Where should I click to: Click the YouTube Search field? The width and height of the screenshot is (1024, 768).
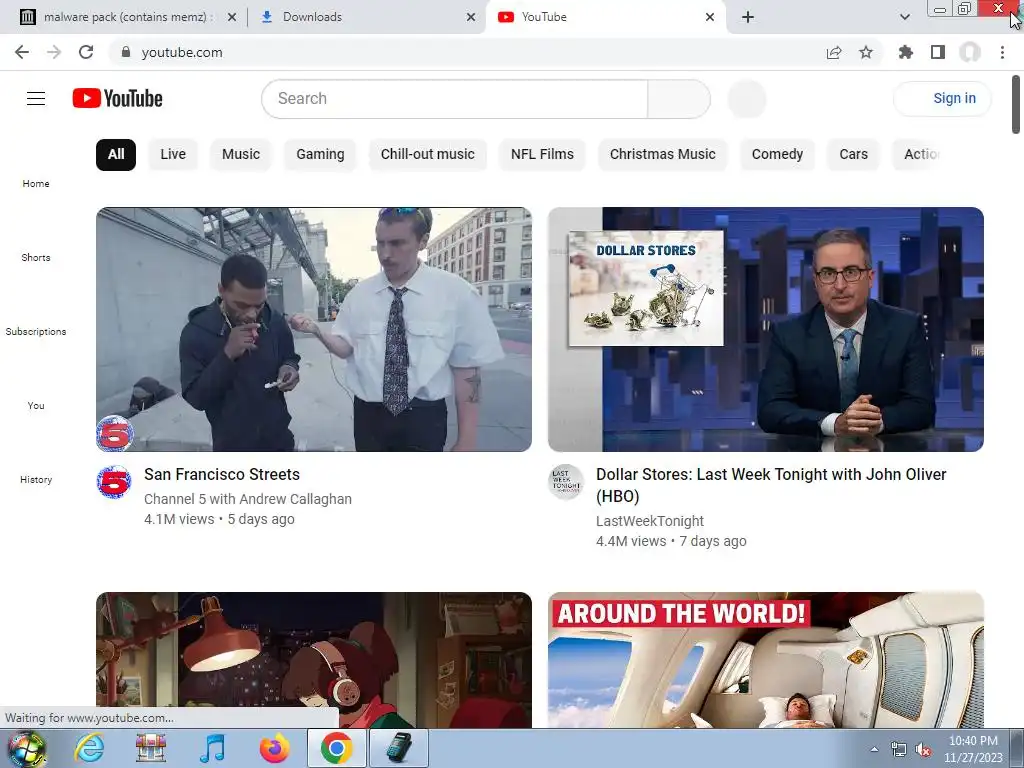455,99
